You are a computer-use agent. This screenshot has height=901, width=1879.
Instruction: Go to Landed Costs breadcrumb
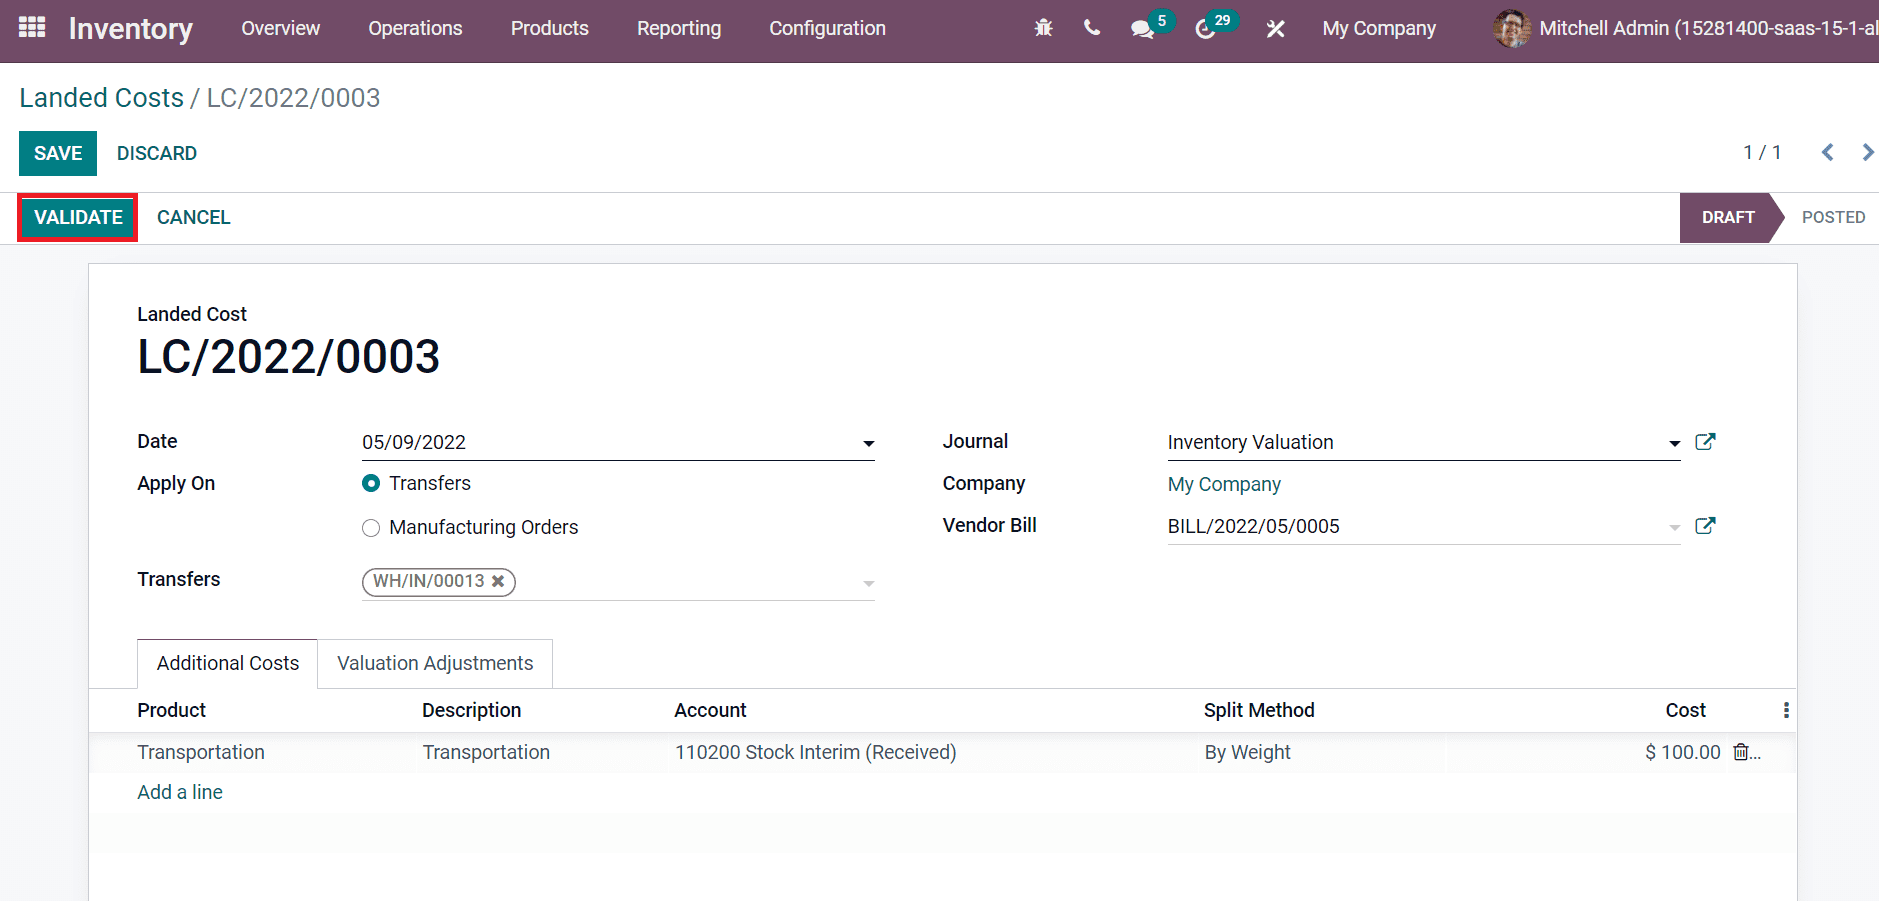click(102, 97)
